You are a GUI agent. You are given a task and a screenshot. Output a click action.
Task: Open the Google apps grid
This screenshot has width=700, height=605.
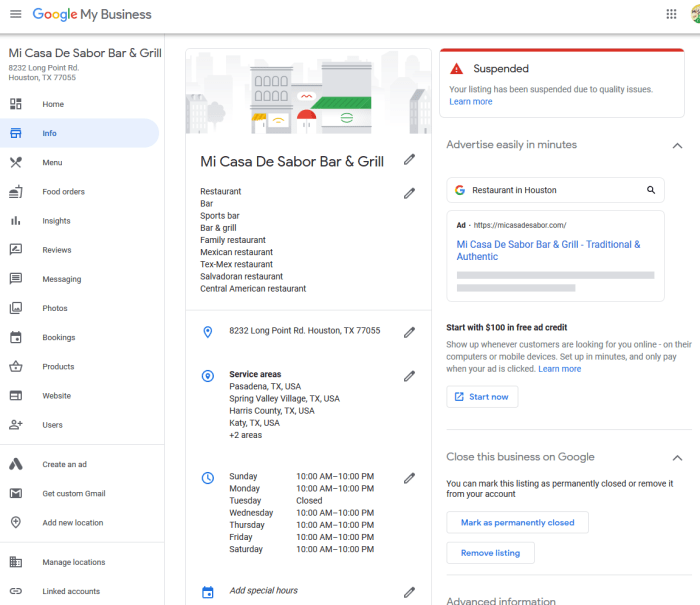pos(671,14)
